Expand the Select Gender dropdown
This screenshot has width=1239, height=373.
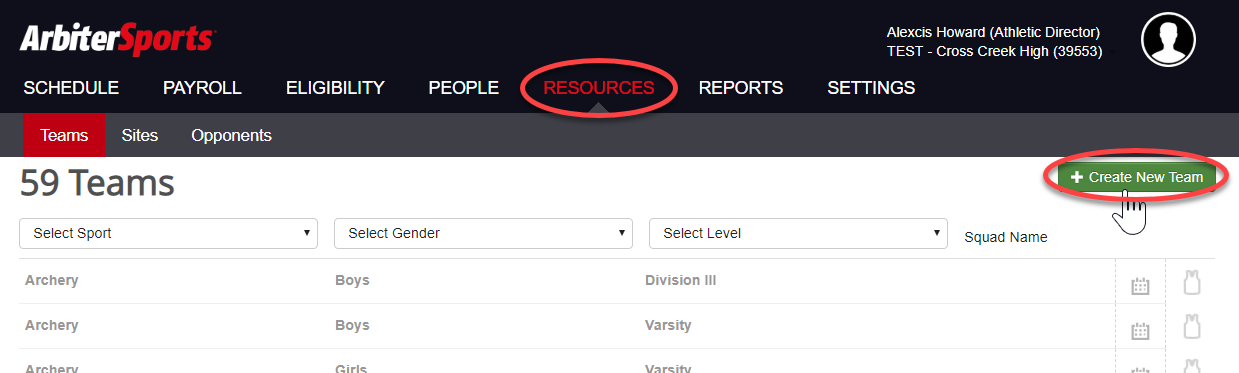coord(483,233)
